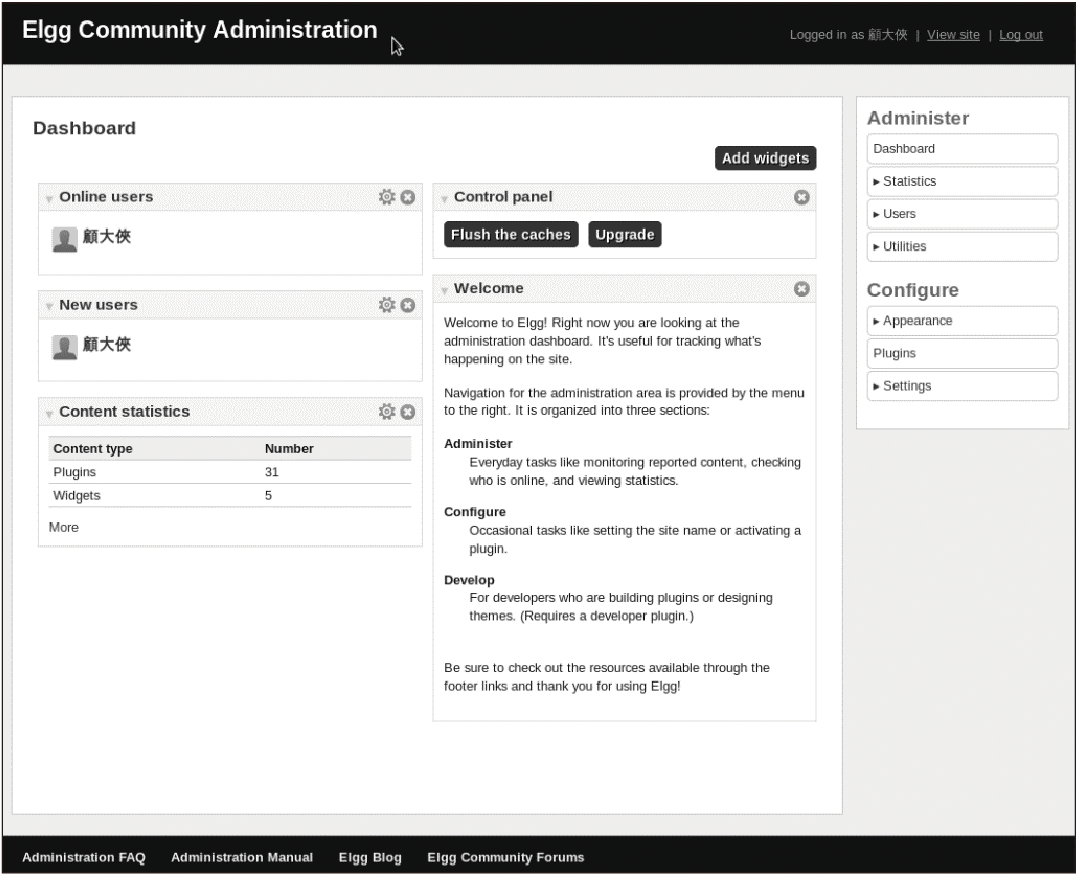Viewport: 1080px width, 877px height.
Task: Open More in Content statistics
Action: (64, 528)
